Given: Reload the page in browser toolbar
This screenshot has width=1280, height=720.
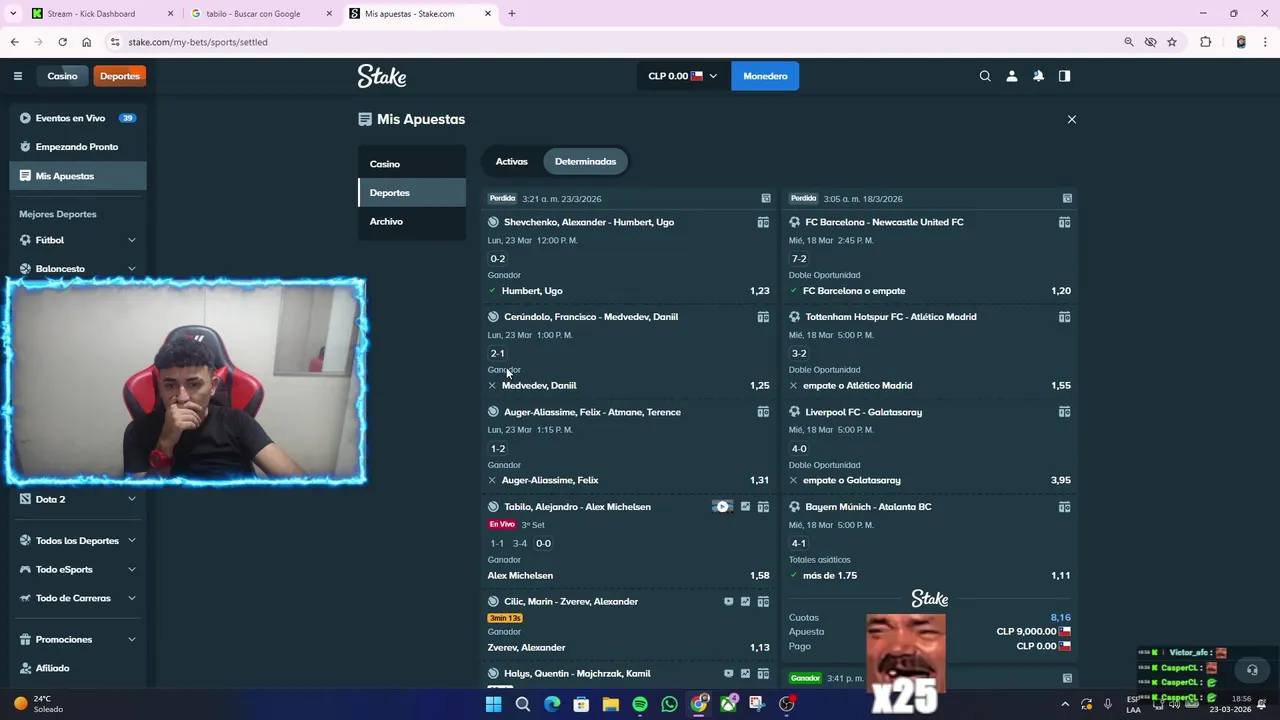Looking at the screenshot, I should tap(62, 42).
